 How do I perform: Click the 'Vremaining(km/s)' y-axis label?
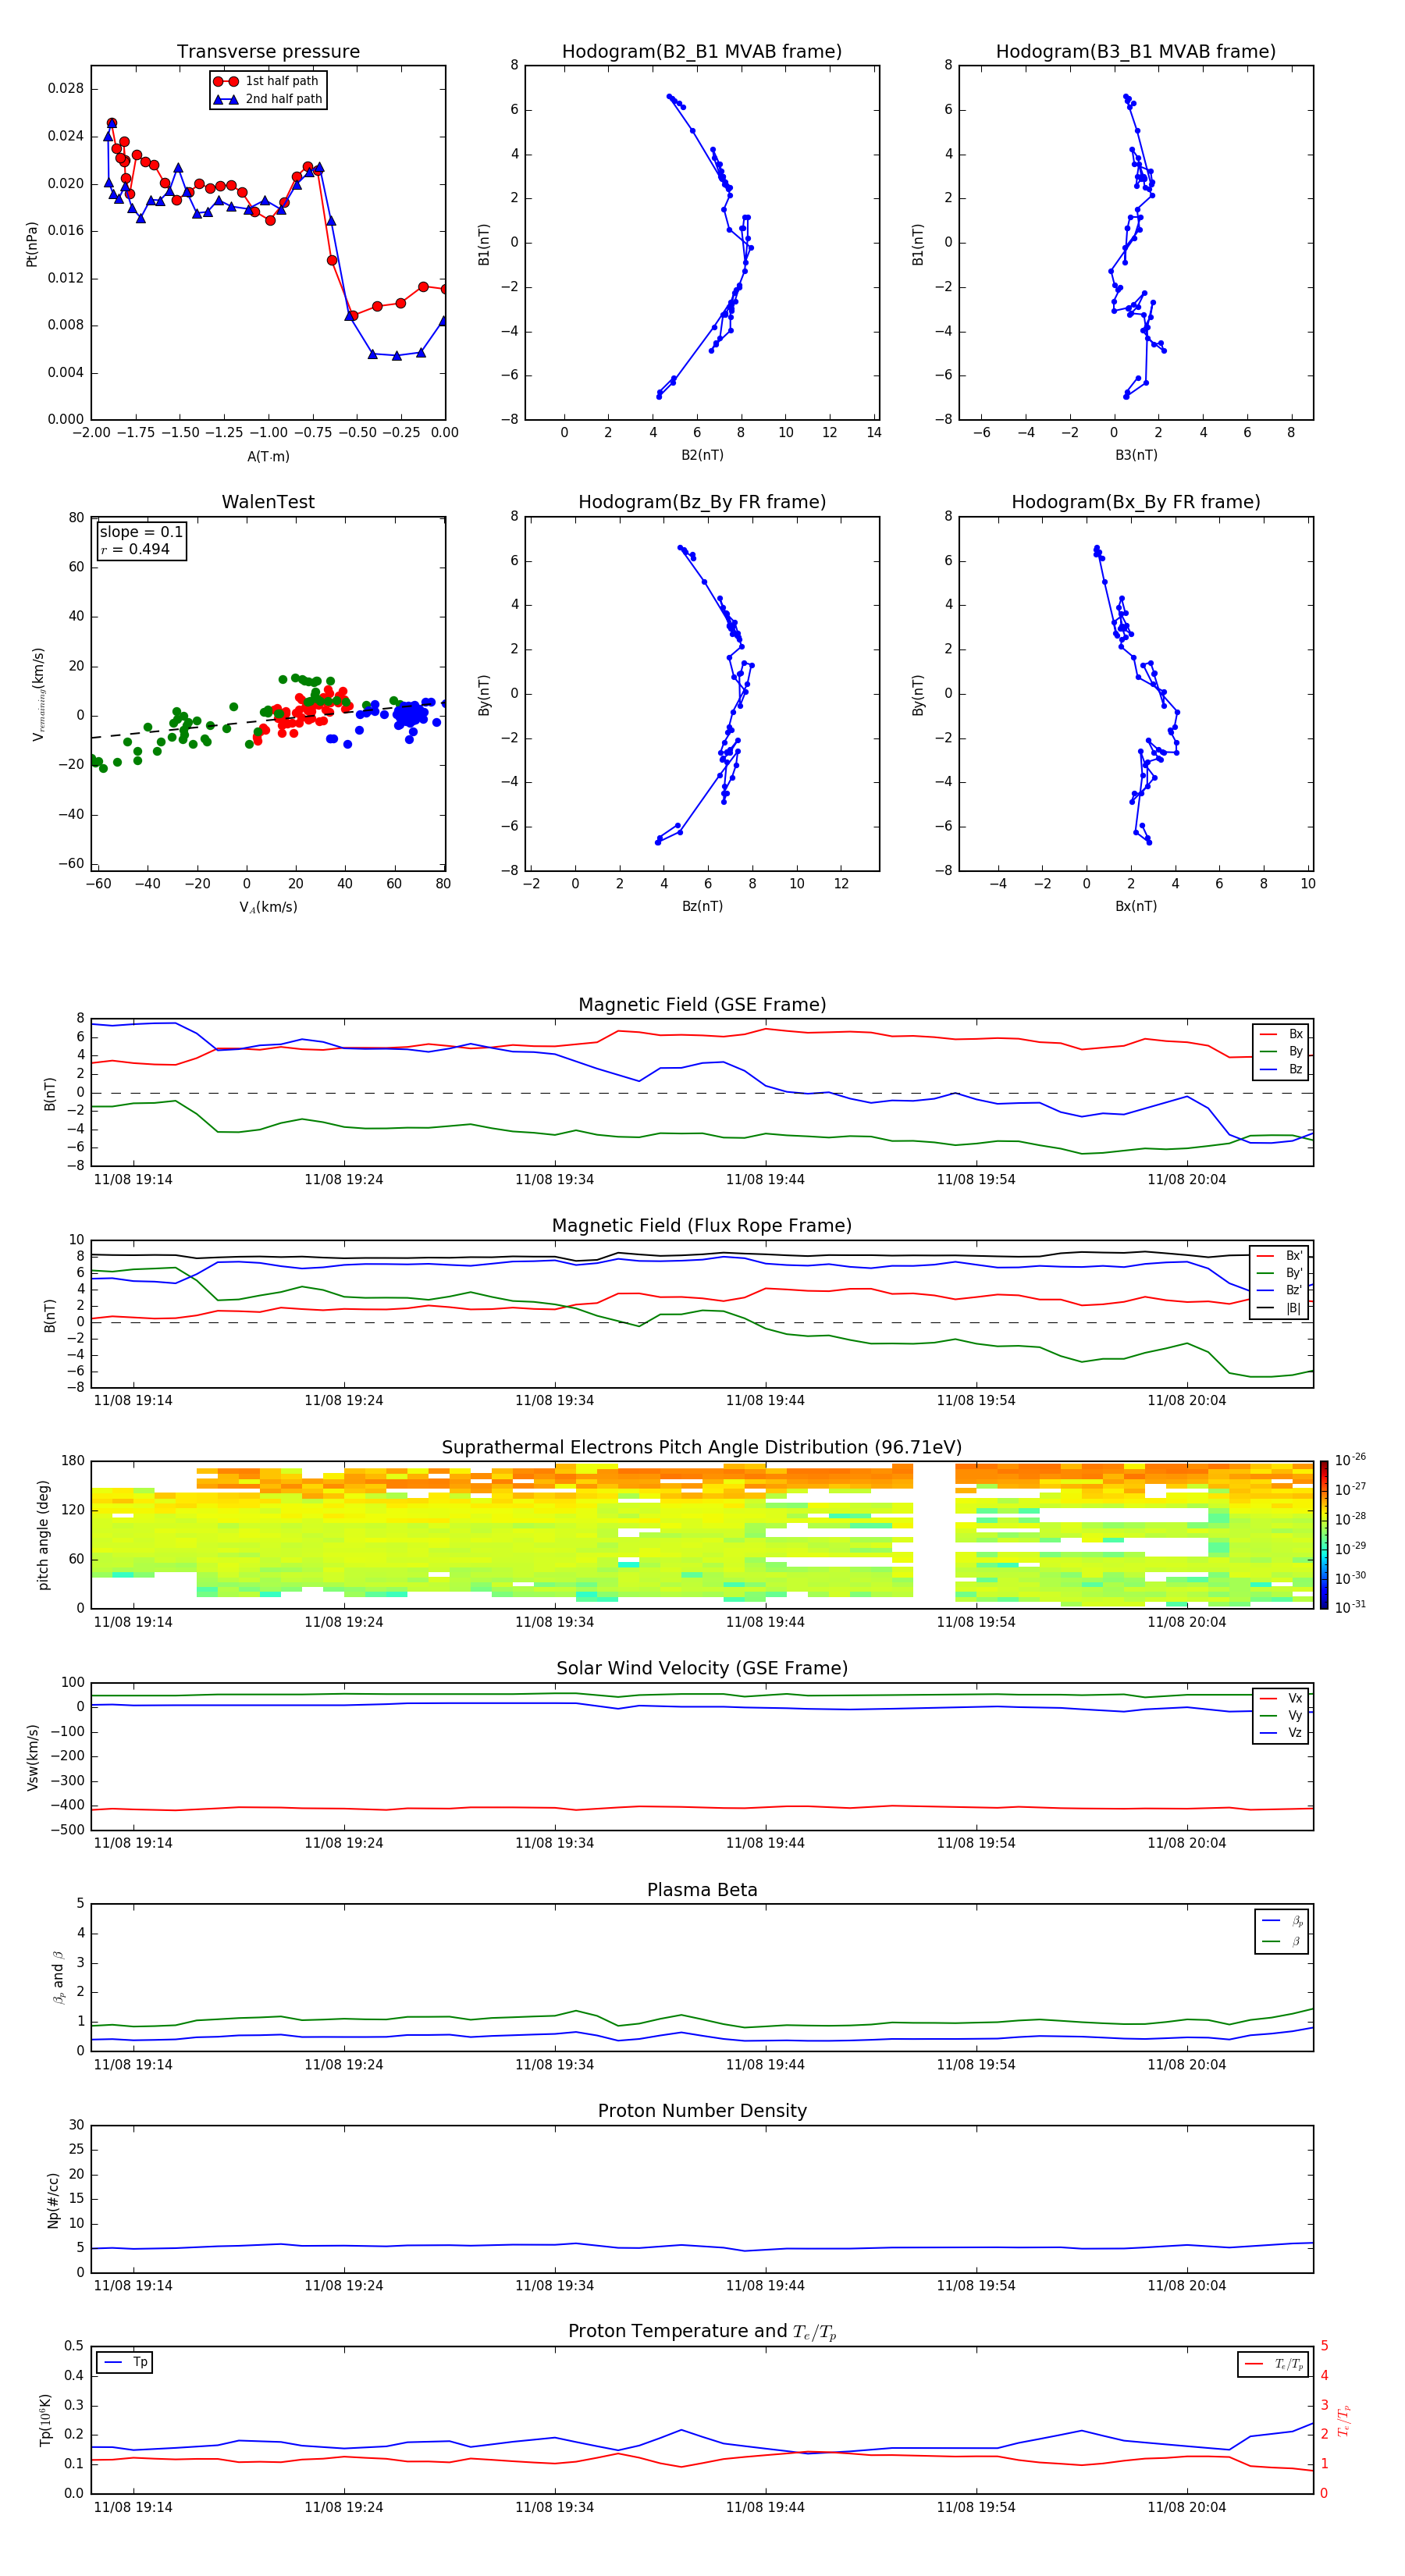click(39, 694)
